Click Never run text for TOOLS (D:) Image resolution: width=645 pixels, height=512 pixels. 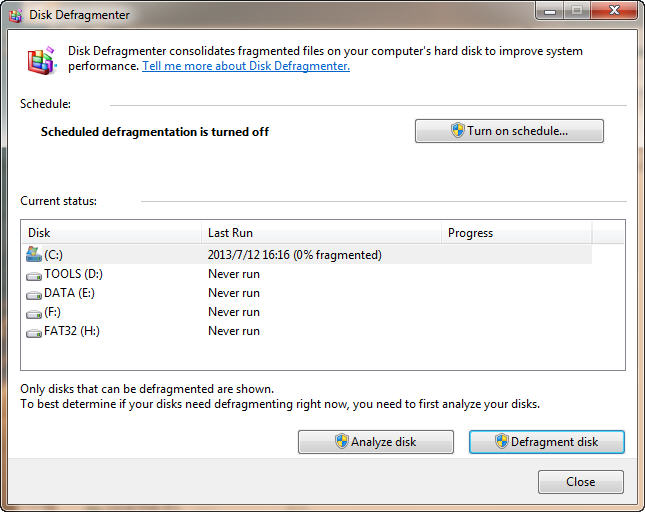tap(234, 274)
